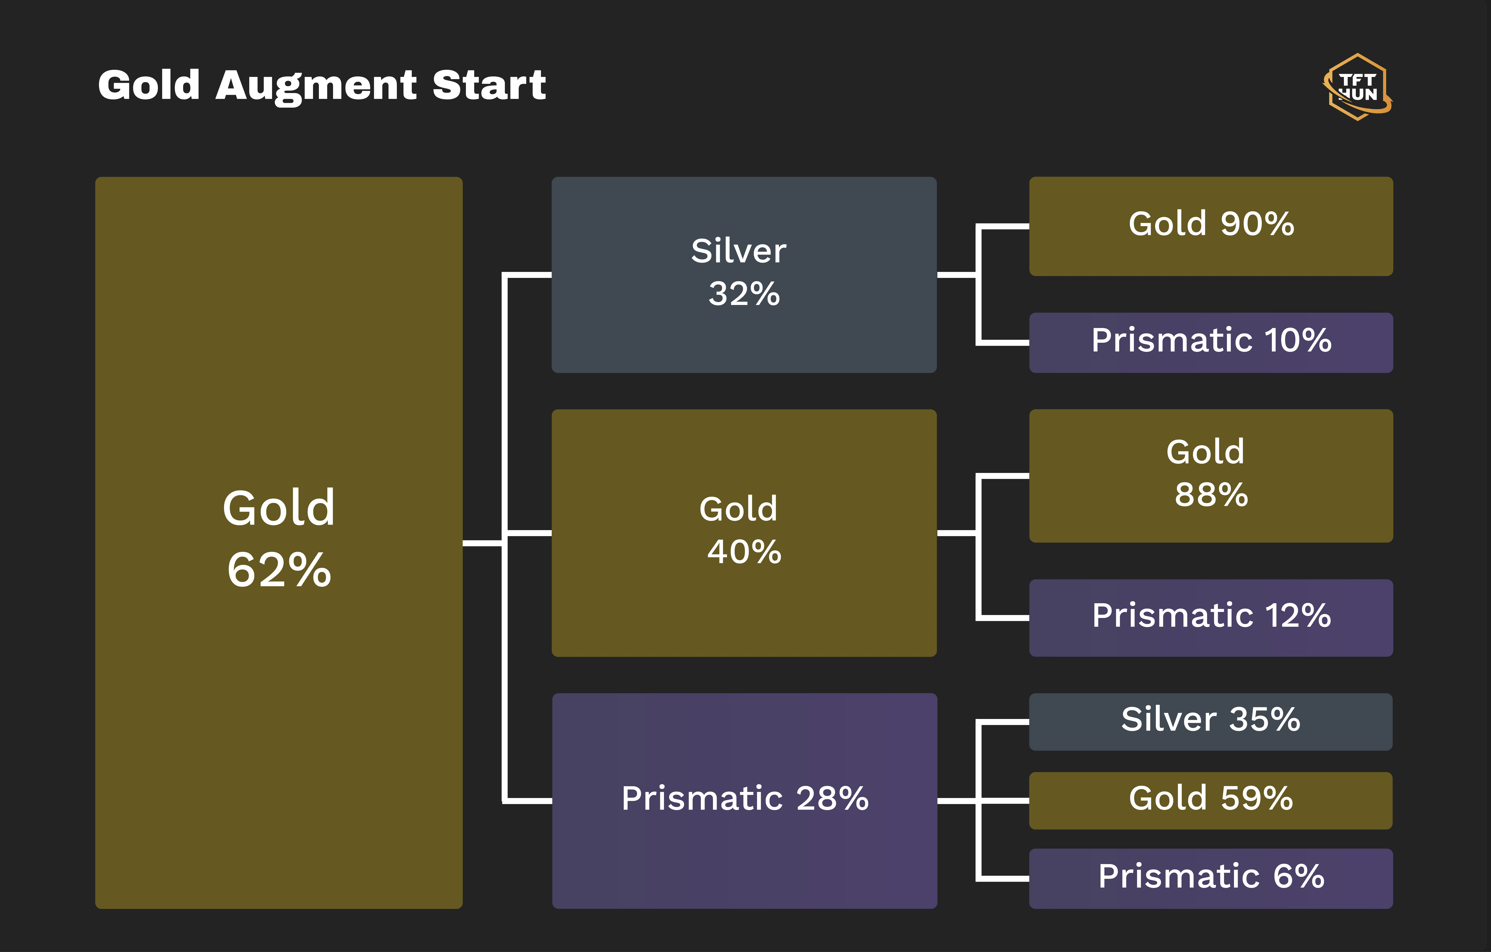Select the Prismatic 6% outcome box
The height and width of the screenshot is (952, 1491).
1211,879
